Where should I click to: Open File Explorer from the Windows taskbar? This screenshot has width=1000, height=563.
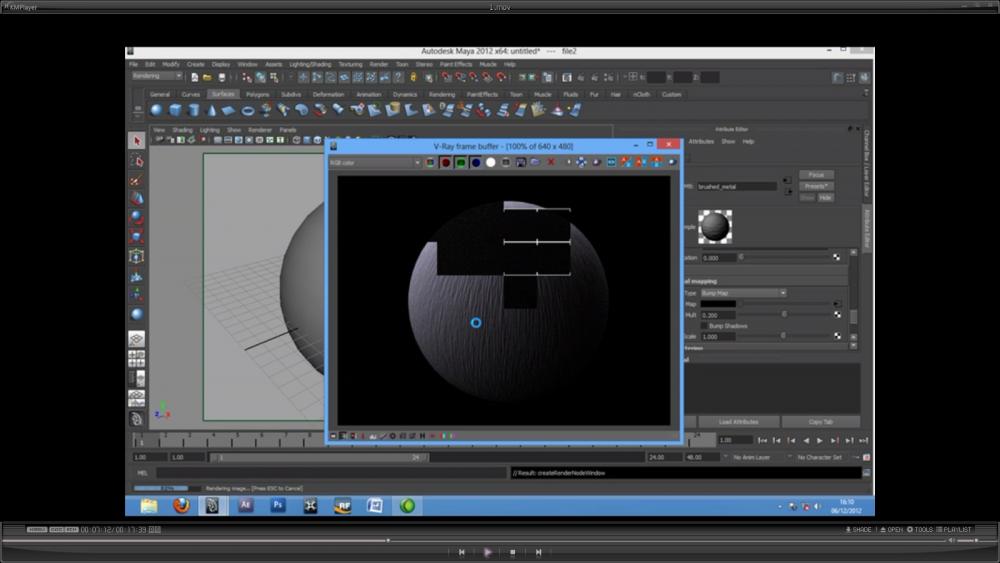149,506
